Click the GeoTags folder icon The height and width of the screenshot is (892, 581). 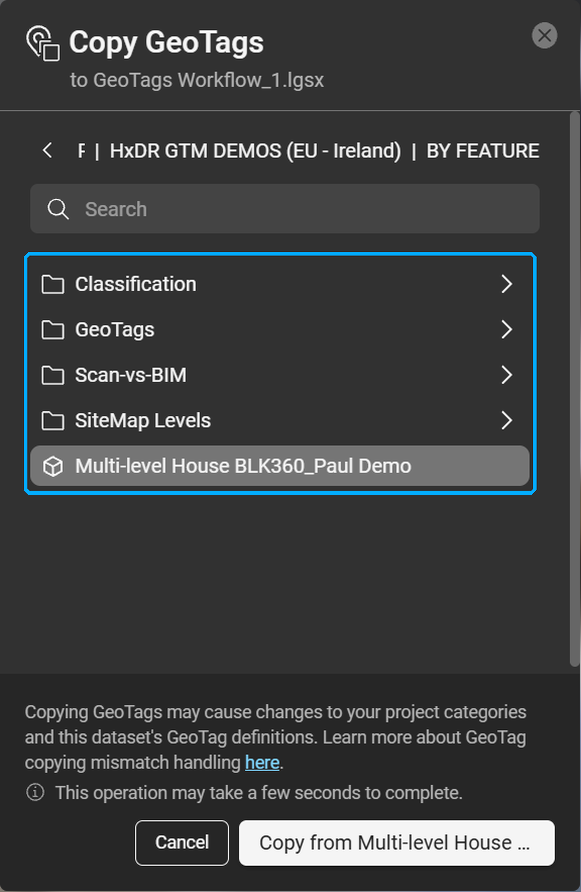pos(53,329)
